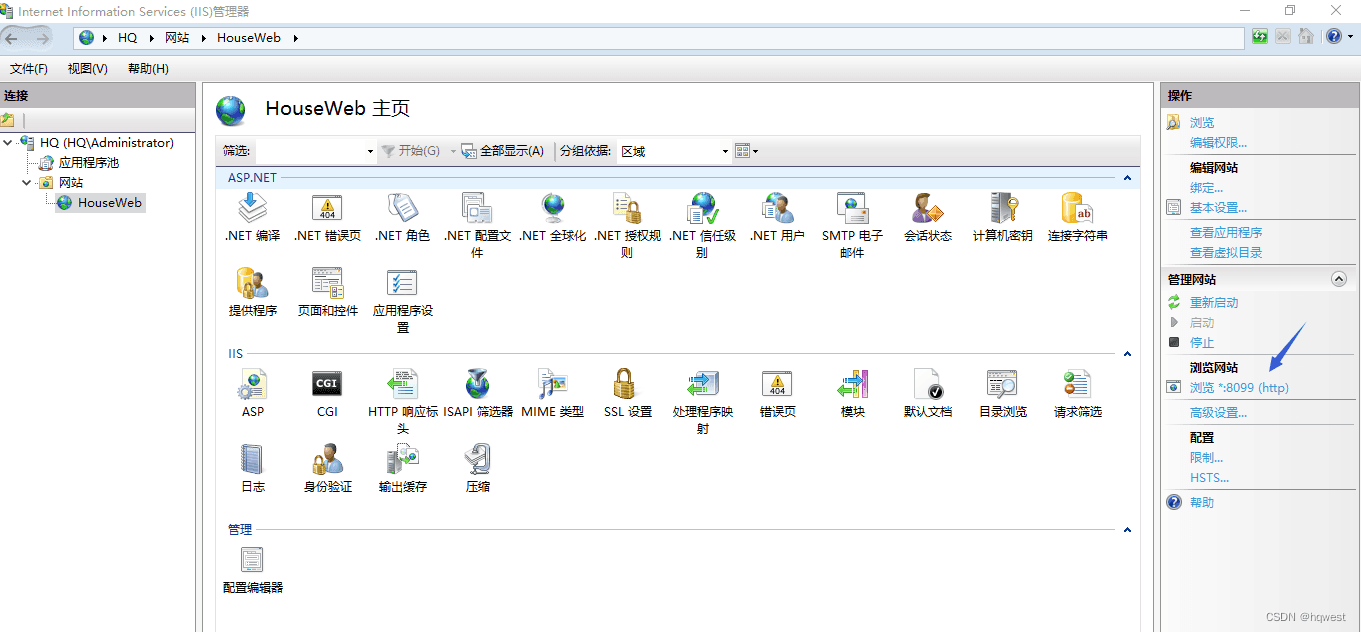
Task: Open the 会话状态 feature
Action: [927, 218]
